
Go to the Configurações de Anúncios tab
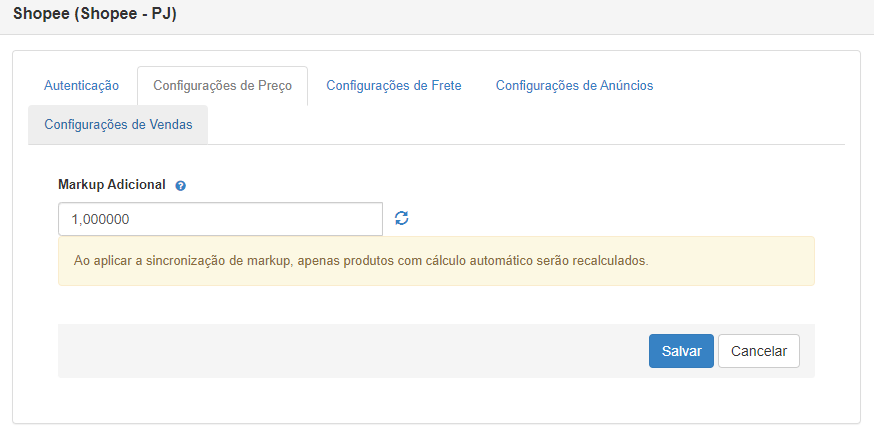tap(575, 86)
